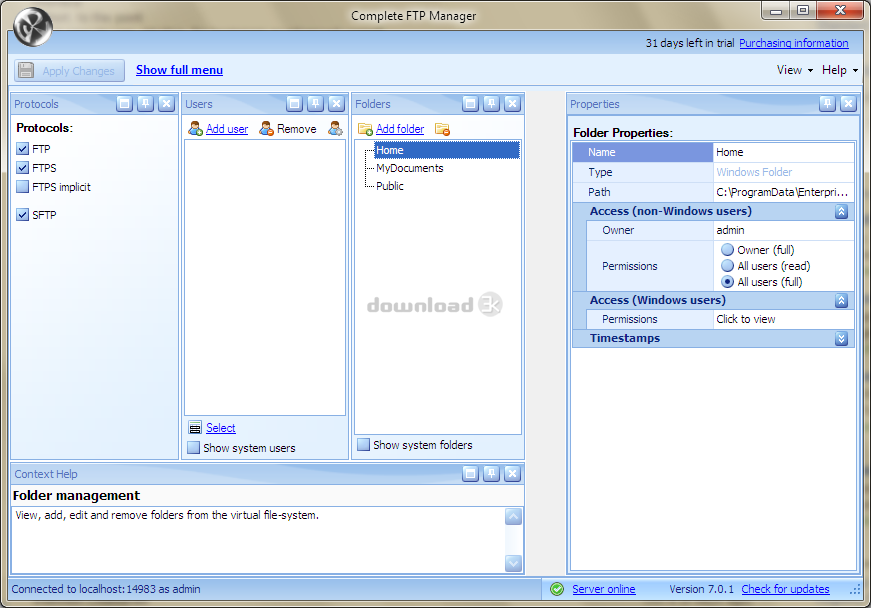The width and height of the screenshot is (871, 608).
Task: Open Purchasing information link
Action: coord(794,43)
